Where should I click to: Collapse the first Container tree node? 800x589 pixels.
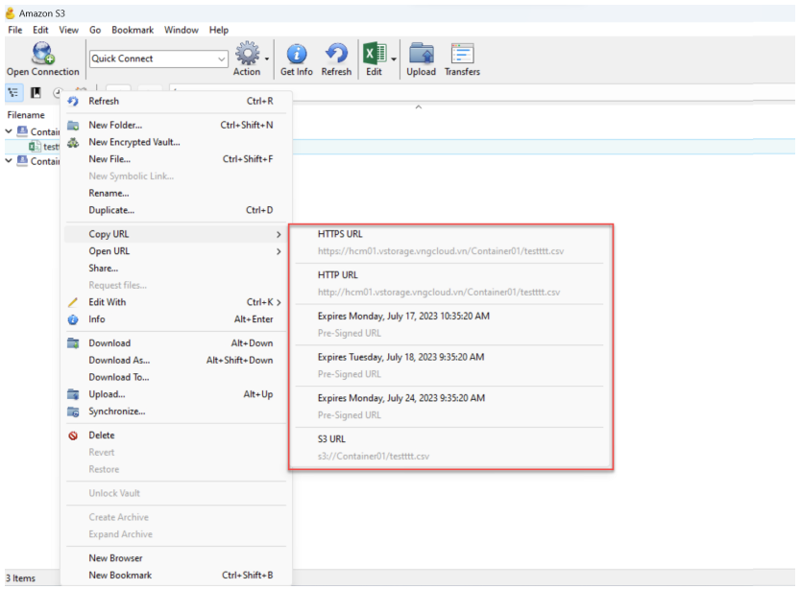pos(9,131)
